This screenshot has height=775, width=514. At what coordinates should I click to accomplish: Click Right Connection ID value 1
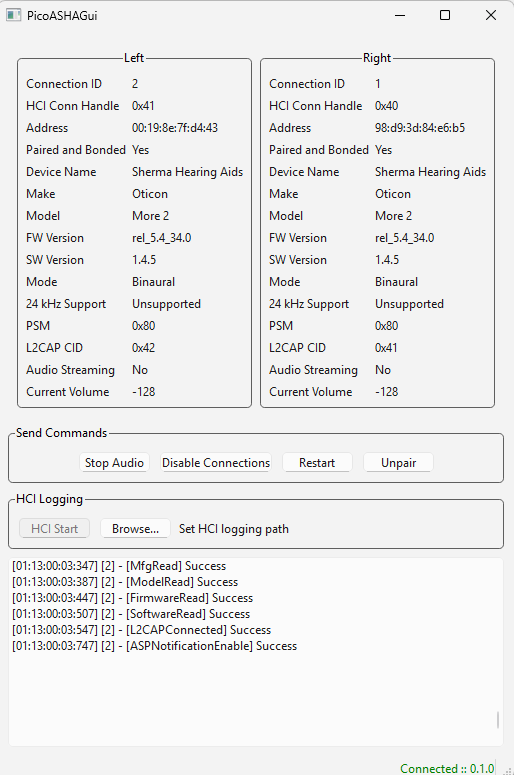[378, 84]
